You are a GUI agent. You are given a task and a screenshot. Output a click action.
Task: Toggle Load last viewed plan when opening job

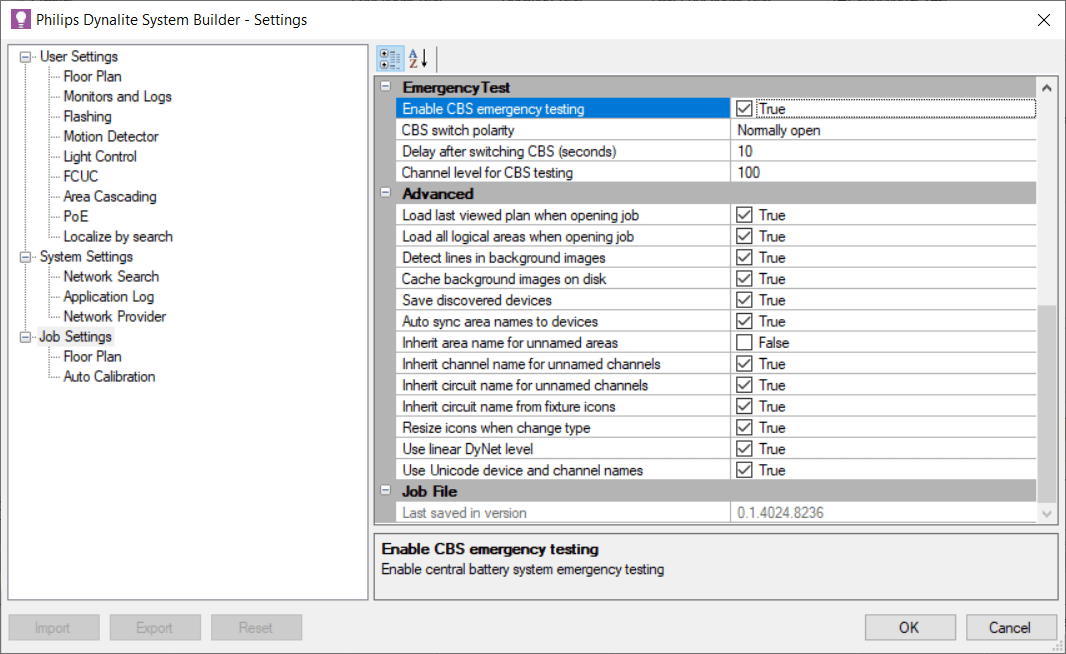pos(744,214)
